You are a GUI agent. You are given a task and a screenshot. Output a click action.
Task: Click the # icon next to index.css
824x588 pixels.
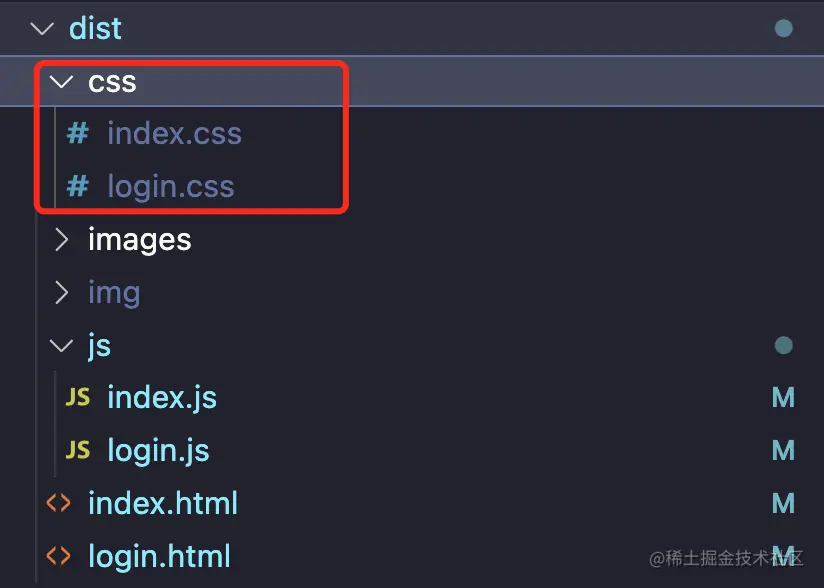[x=78, y=133]
